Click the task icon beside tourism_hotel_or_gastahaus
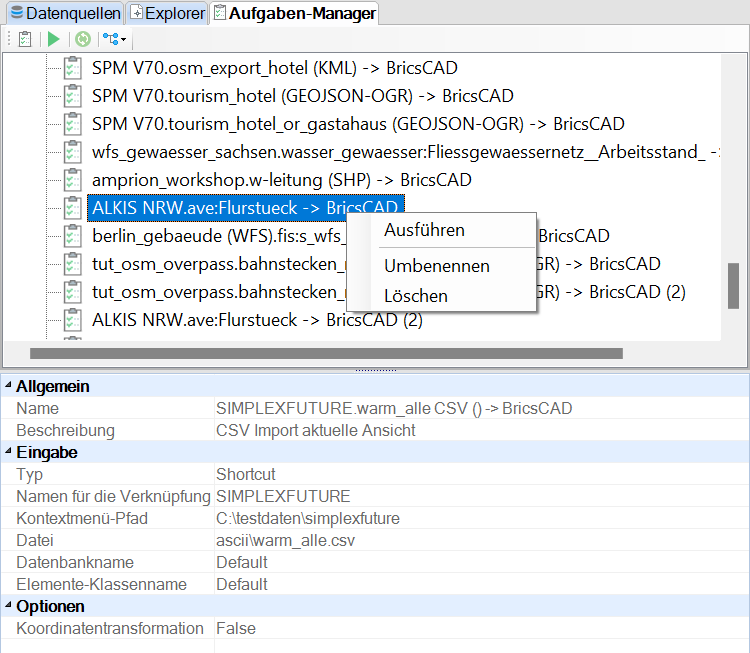 (x=73, y=123)
